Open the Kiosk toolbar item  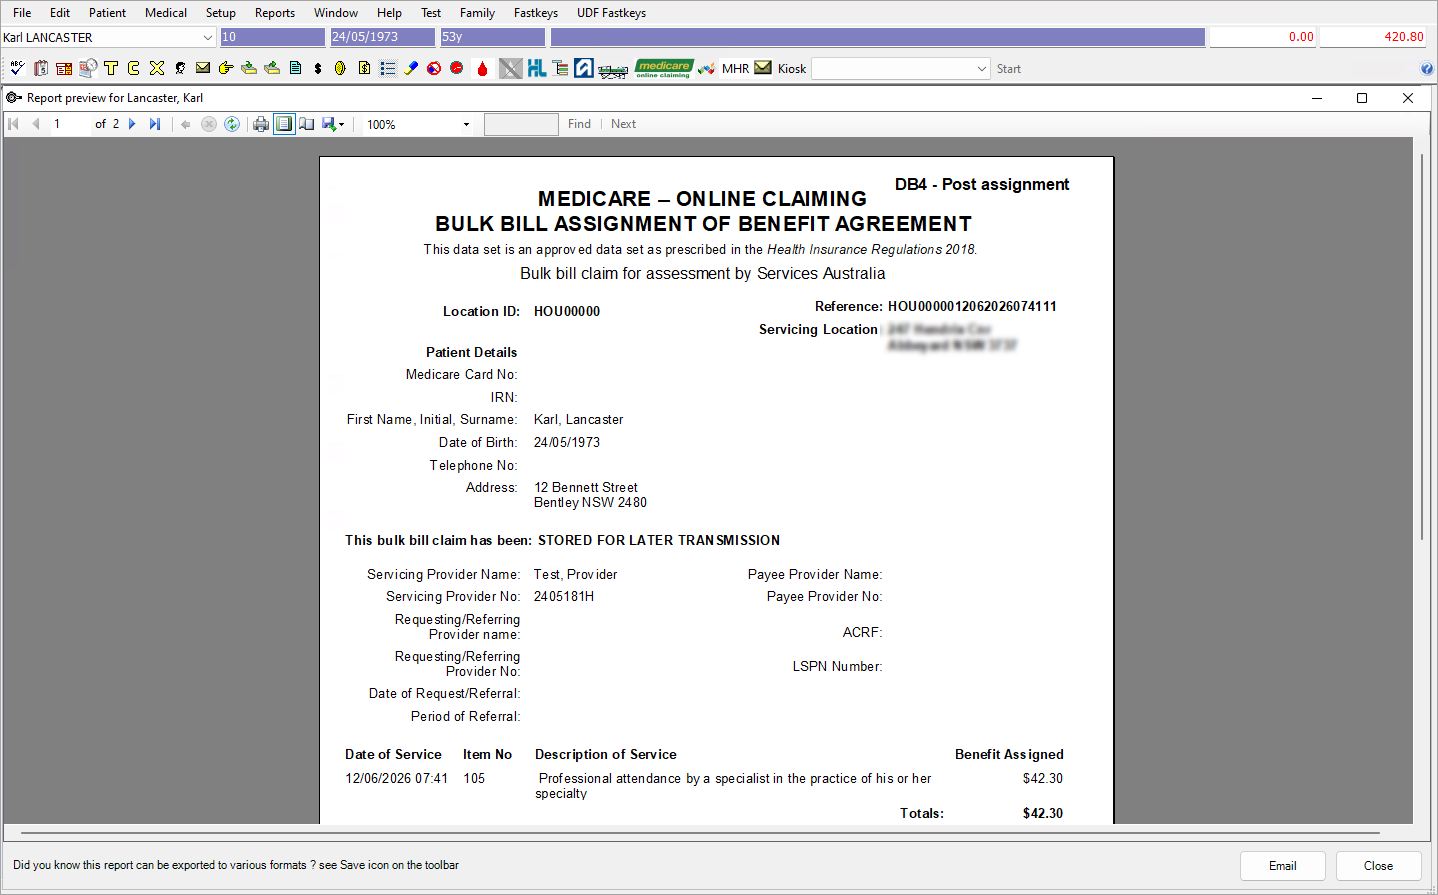(x=792, y=69)
